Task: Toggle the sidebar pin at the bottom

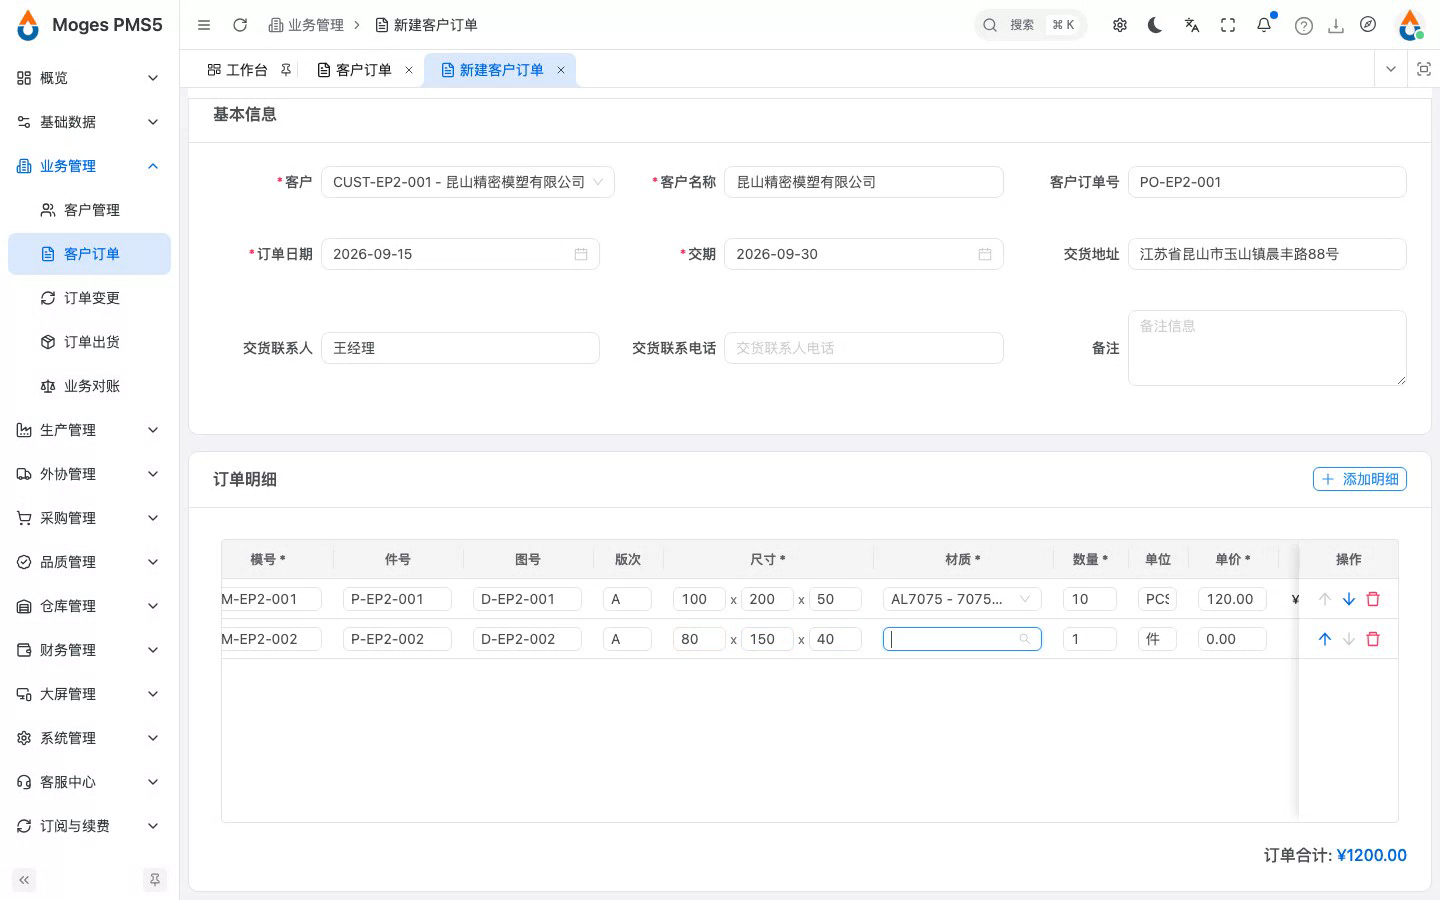Action: [x=155, y=880]
